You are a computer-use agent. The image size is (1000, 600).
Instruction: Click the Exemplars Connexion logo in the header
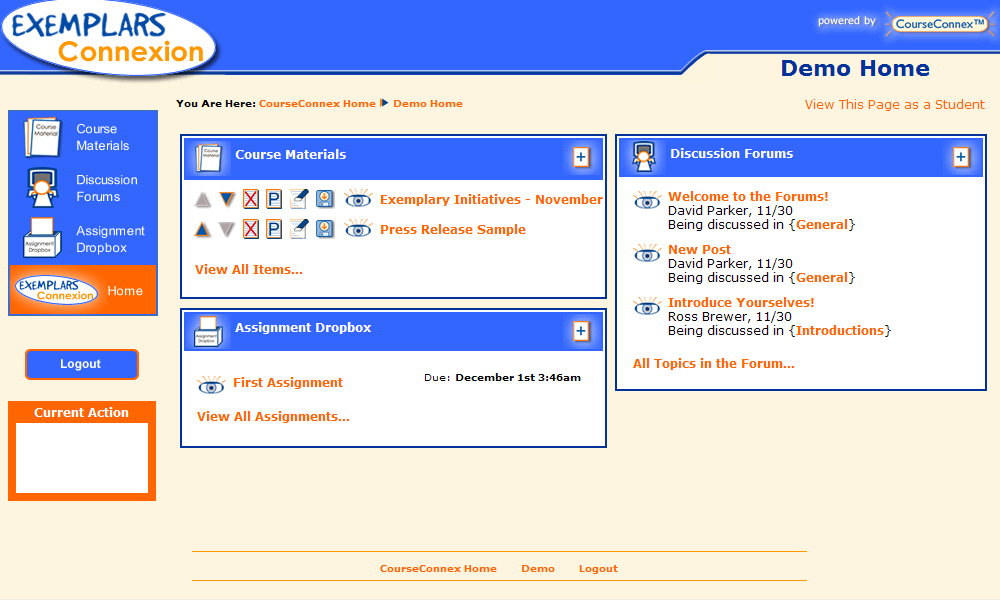click(x=110, y=40)
